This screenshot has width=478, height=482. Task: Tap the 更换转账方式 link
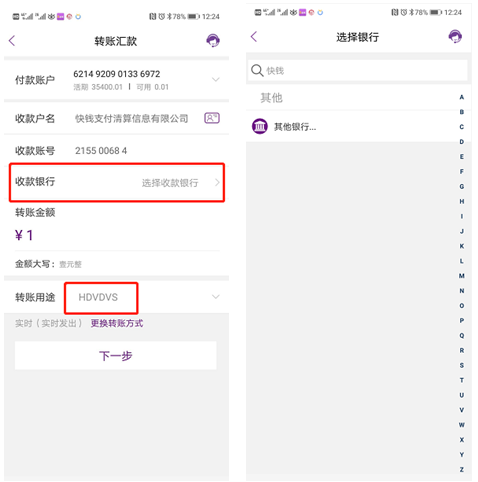(x=117, y=323)
